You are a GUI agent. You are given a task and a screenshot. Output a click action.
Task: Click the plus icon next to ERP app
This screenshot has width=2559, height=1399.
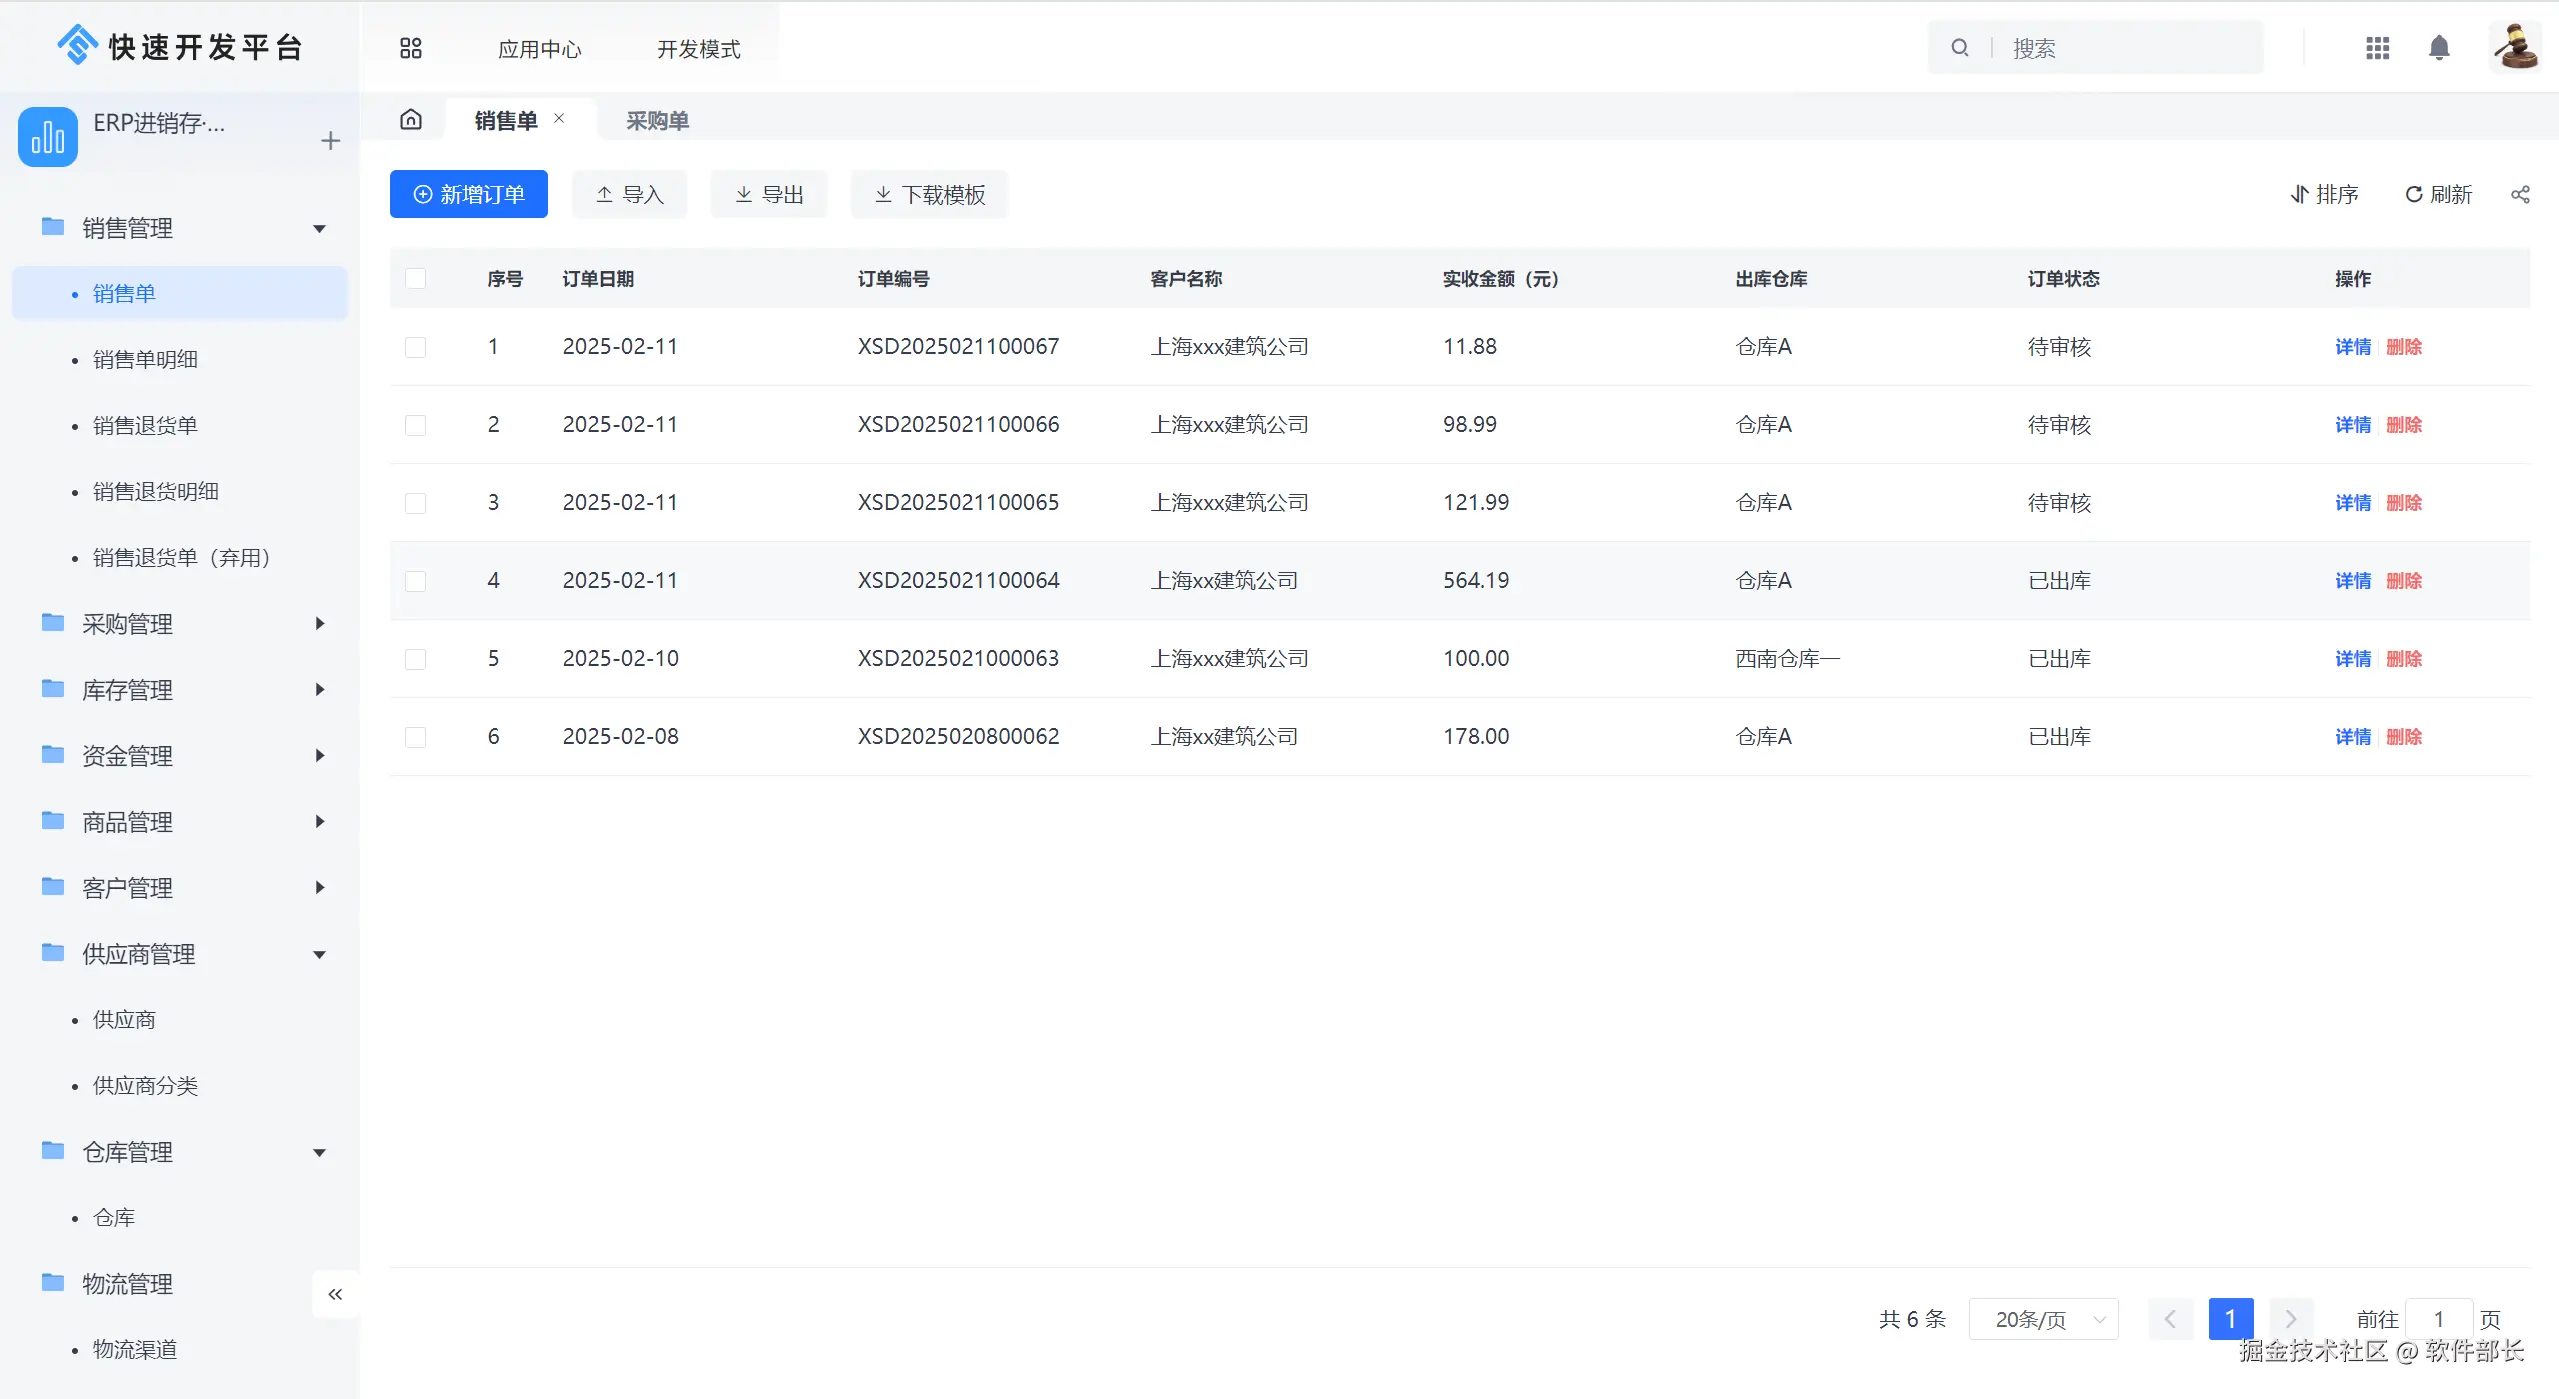[331, 141]
